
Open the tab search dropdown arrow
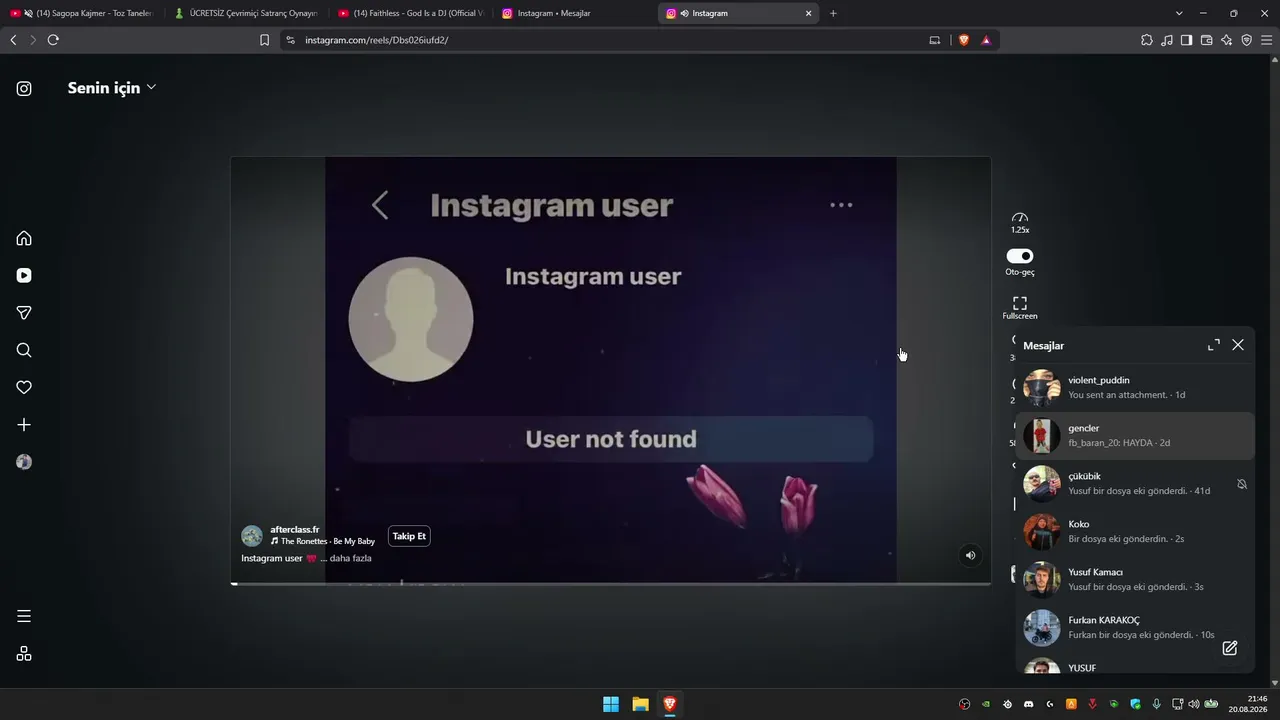click(1179, 13)
